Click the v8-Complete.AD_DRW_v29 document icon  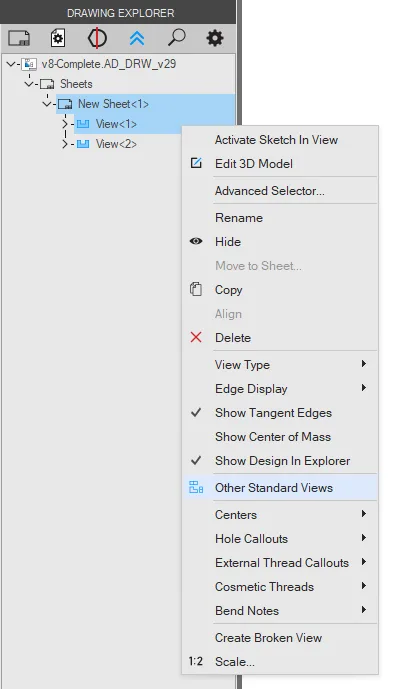(x=29, y=64)
